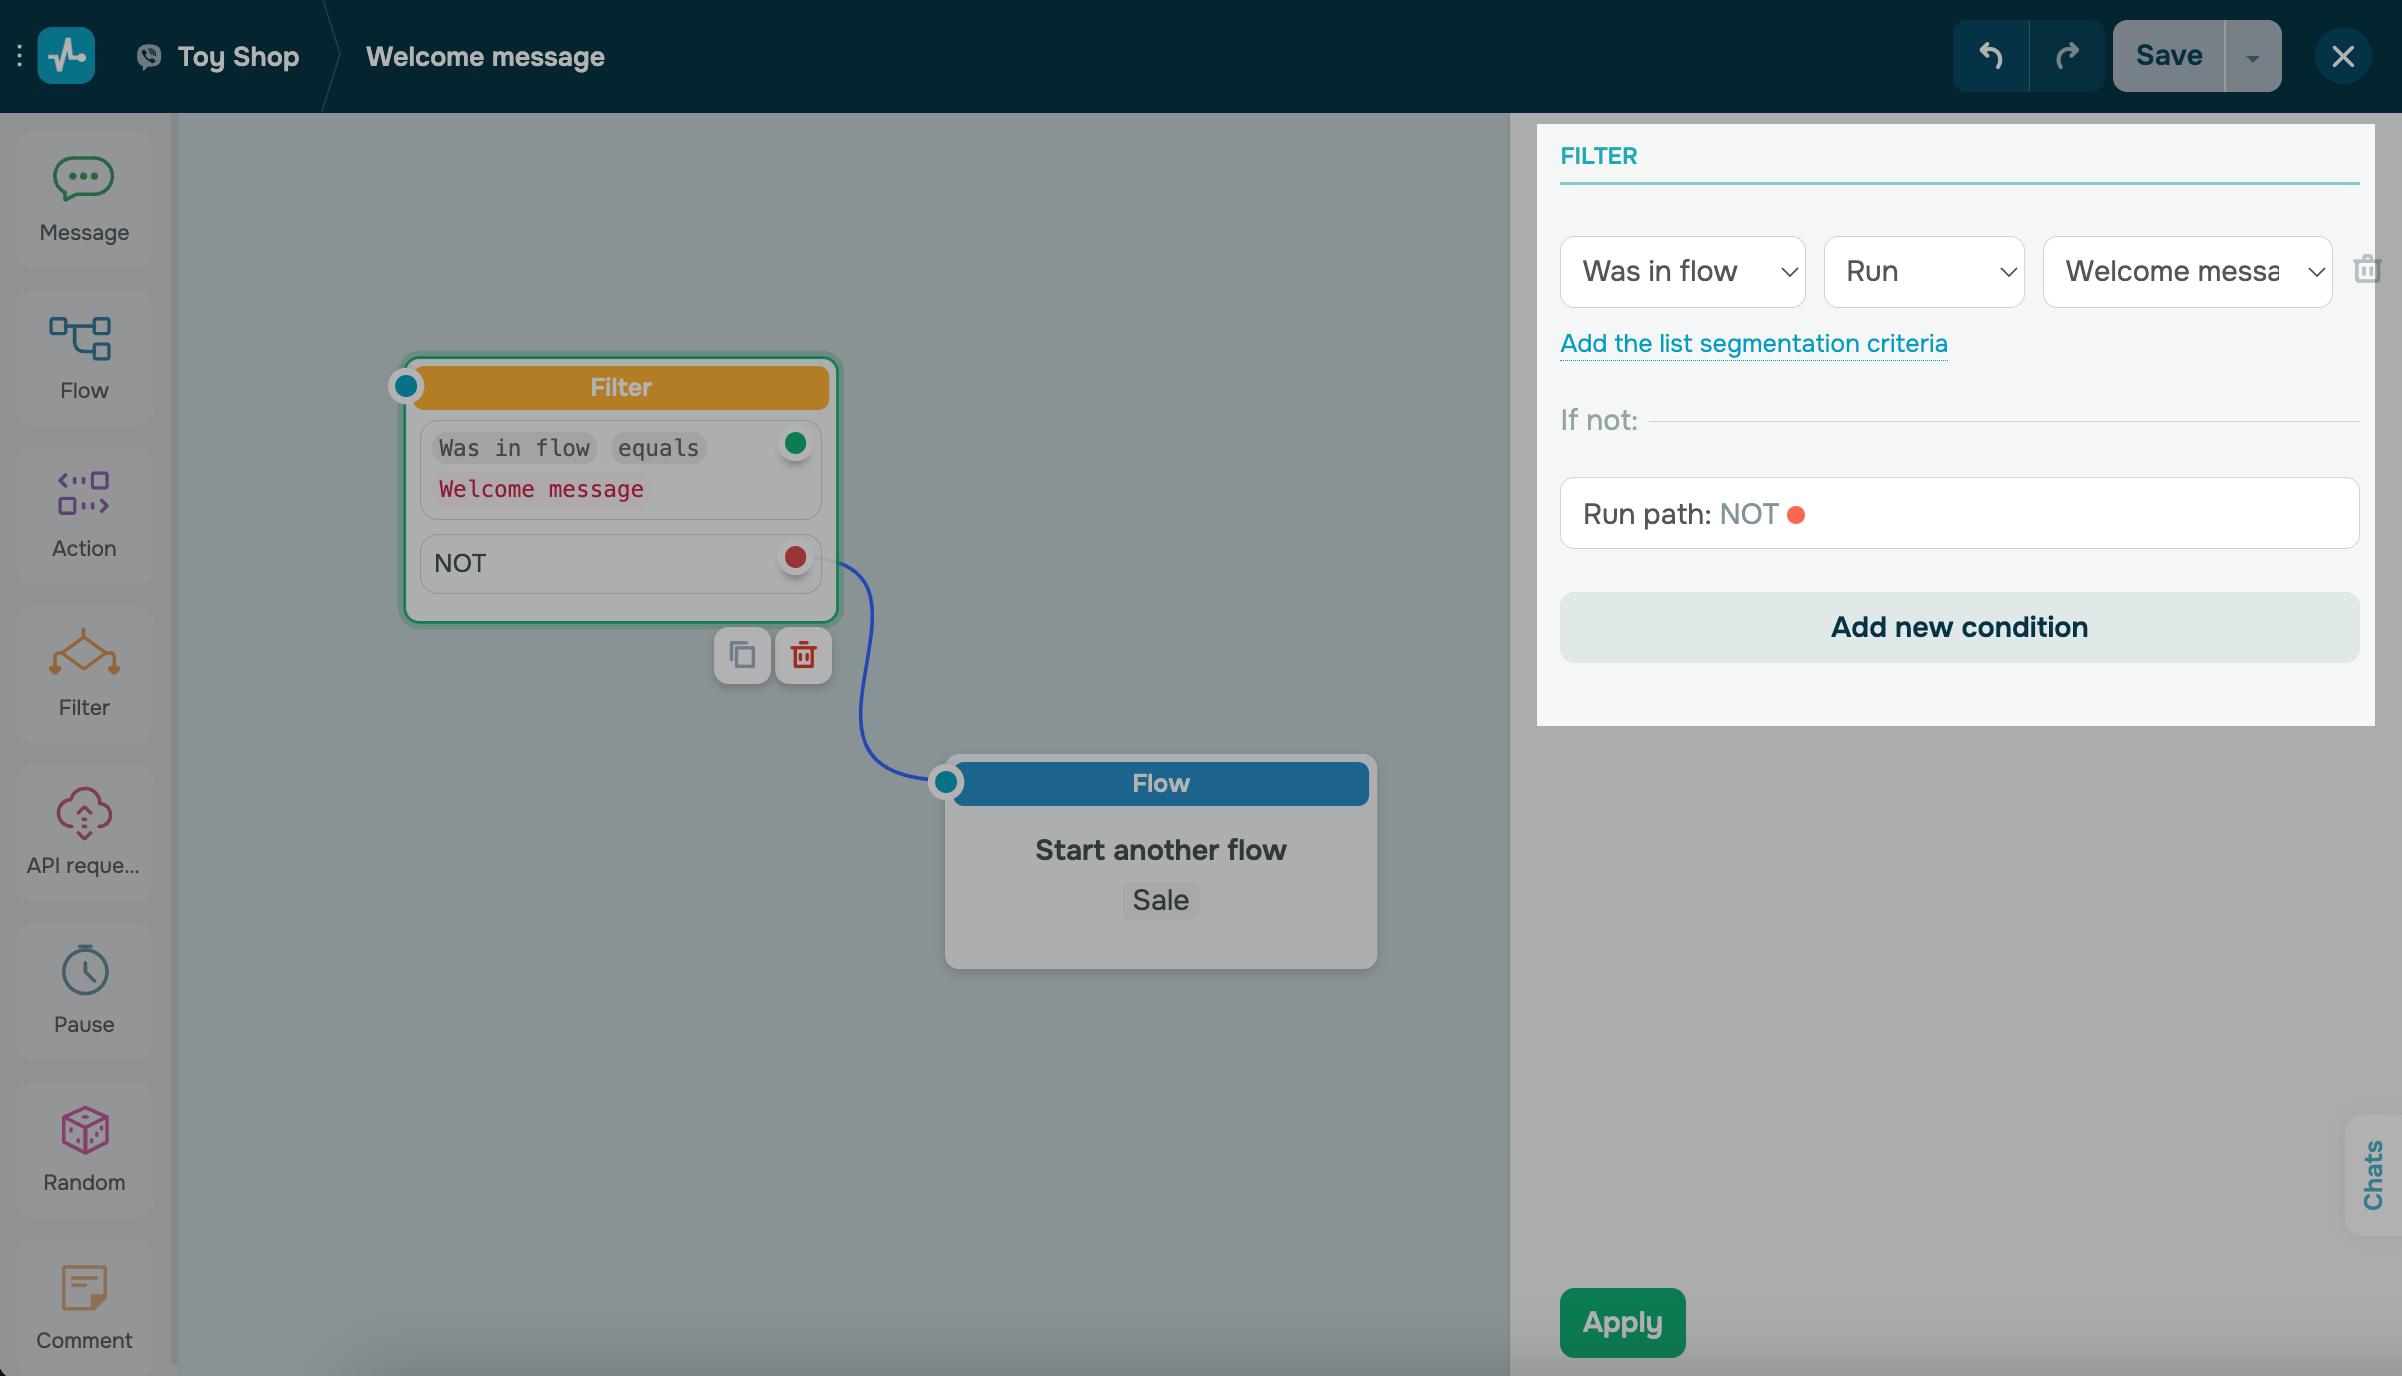Go to Toy Shop breadcrumb

[x=238, y=57]
